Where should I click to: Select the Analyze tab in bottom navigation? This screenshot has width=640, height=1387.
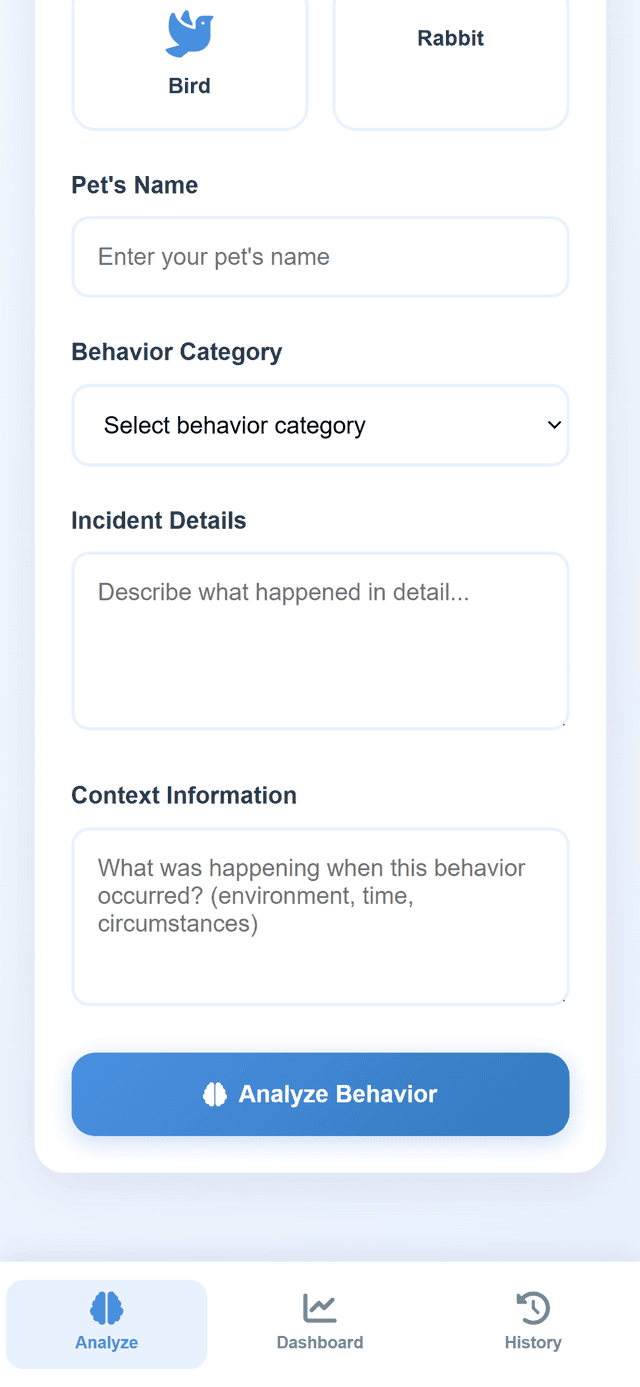[x=106, y=1323]
